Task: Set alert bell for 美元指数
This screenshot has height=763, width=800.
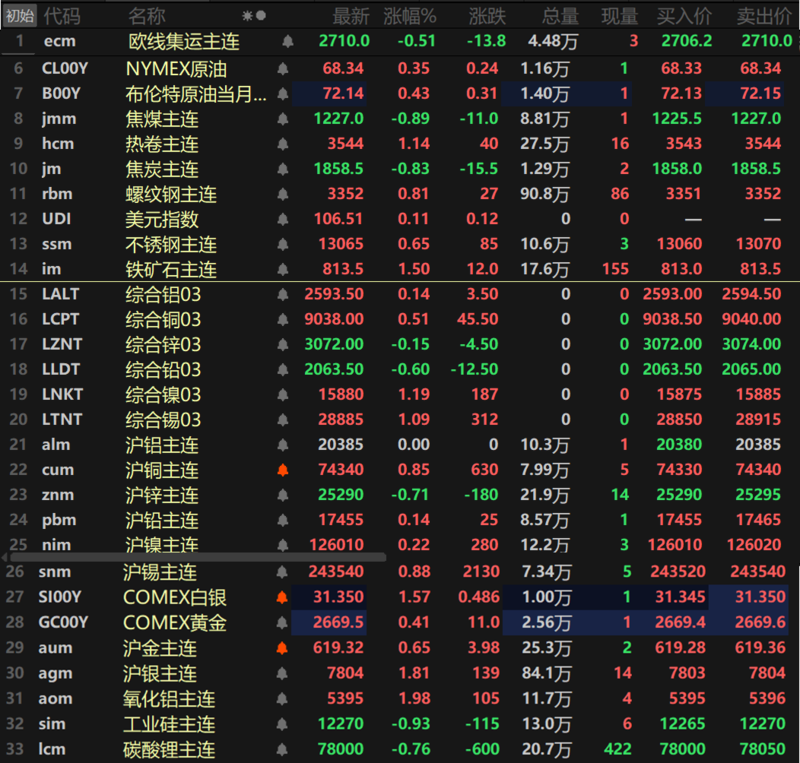Action: [283, 219]
